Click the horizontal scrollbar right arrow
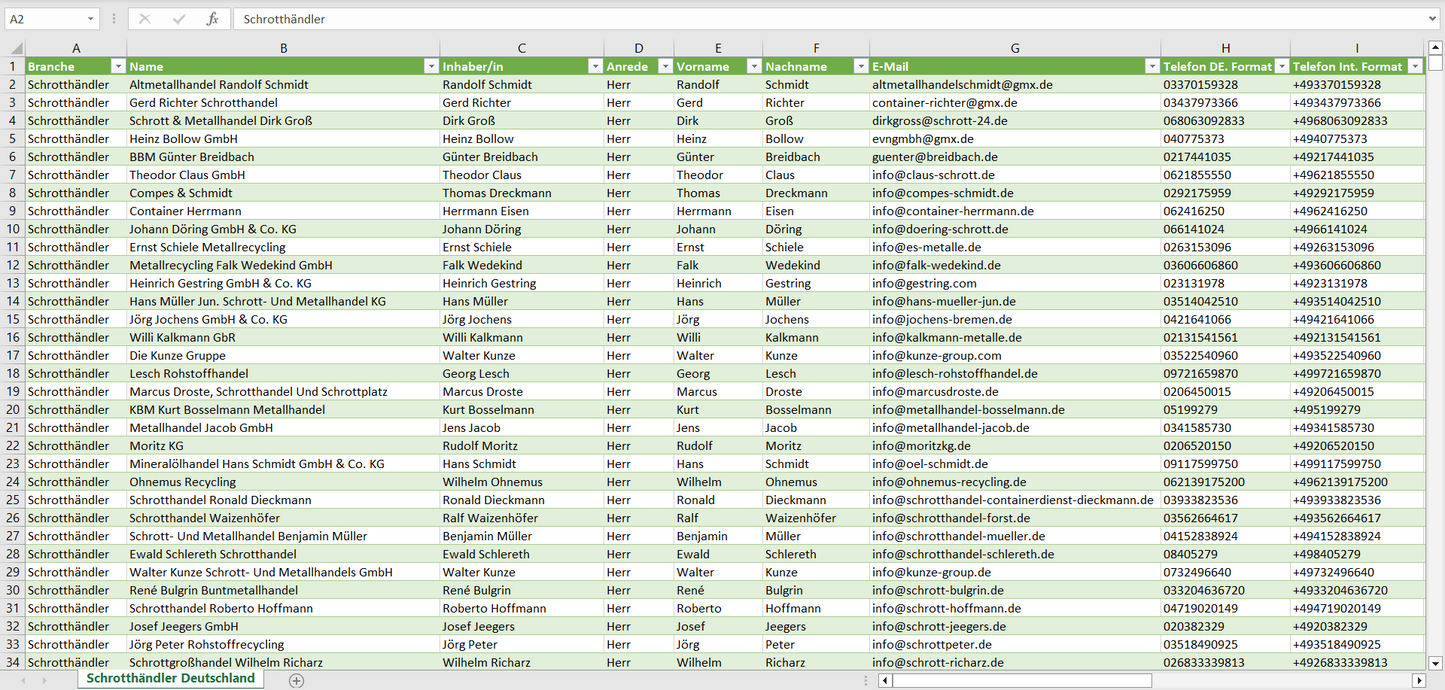The image size is (1445, 690). 1418,680
